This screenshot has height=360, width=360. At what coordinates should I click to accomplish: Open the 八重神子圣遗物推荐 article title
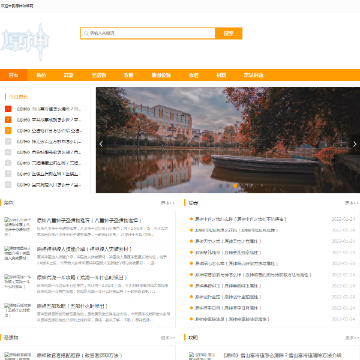(x=89, y=221)
